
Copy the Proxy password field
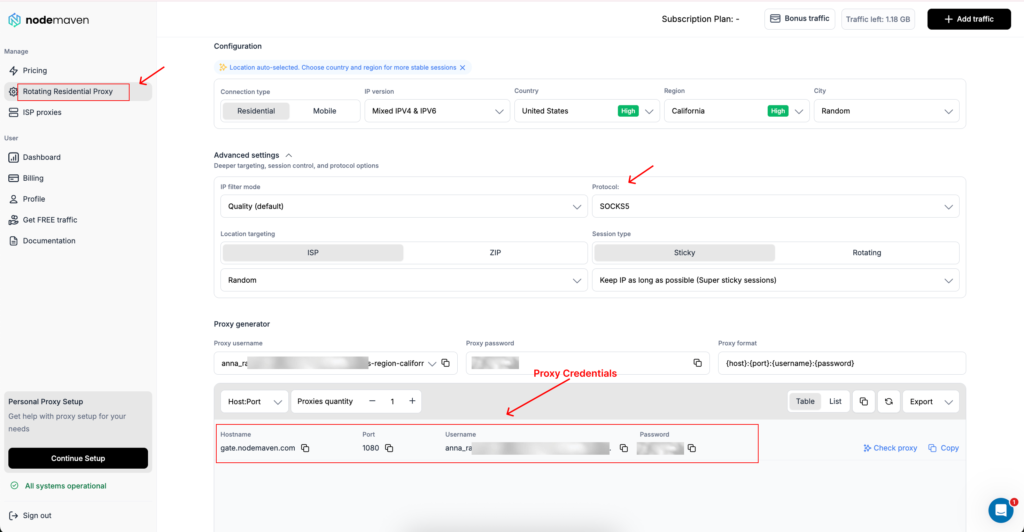[x=697, y=363]
